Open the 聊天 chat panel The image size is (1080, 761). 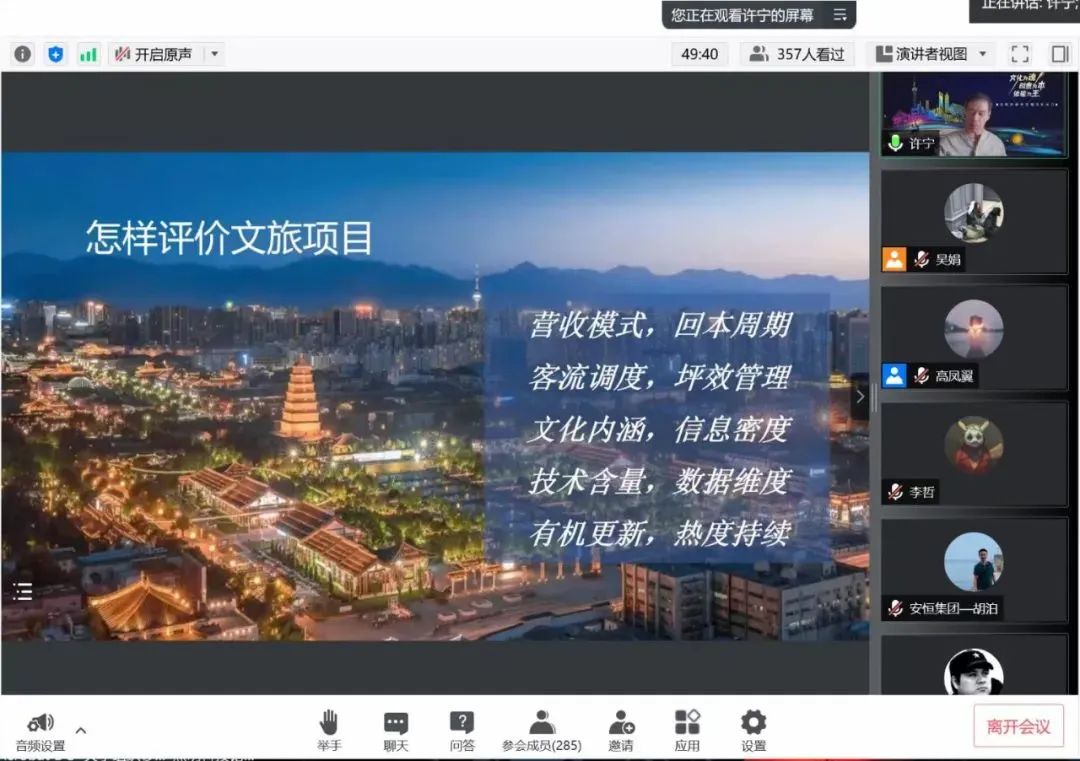point(396,730)
